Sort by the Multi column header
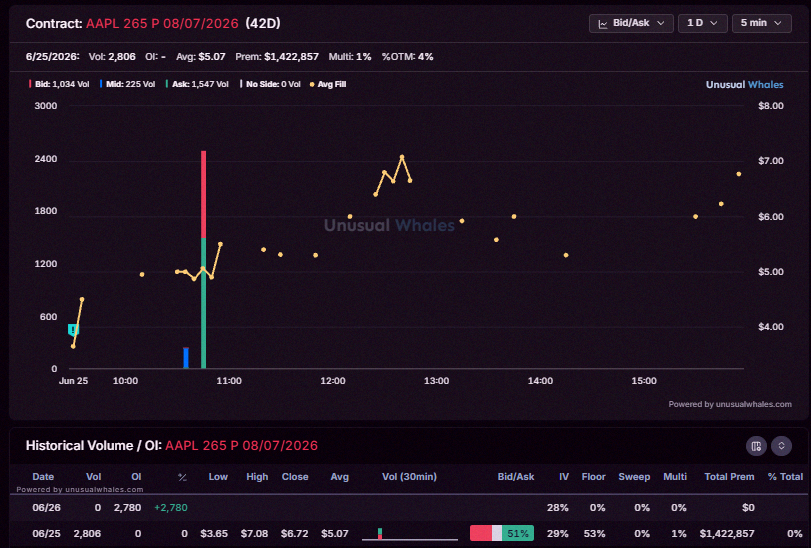This screenshot has width=811, height=548. [x=675, y=477]
